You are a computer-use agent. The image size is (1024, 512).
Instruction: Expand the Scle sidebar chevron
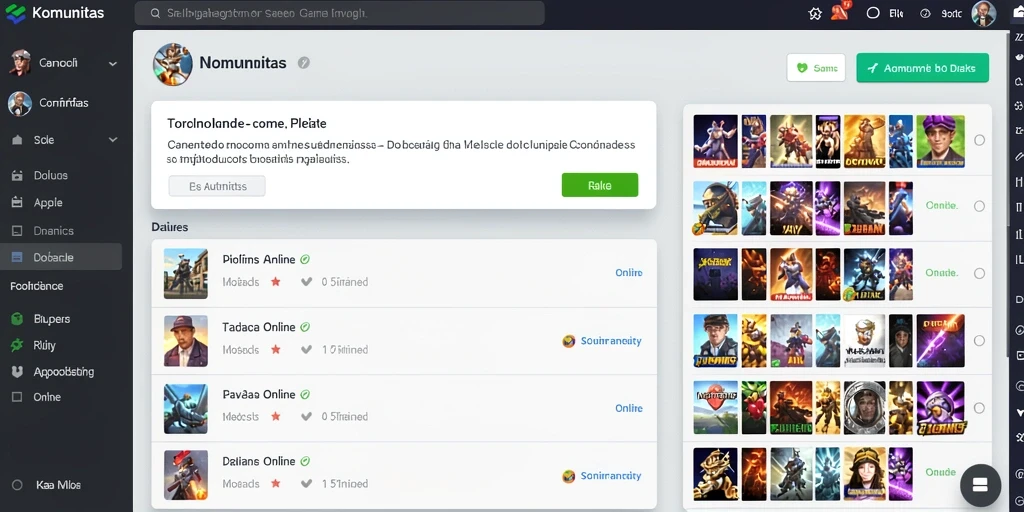tap(113, 140)
